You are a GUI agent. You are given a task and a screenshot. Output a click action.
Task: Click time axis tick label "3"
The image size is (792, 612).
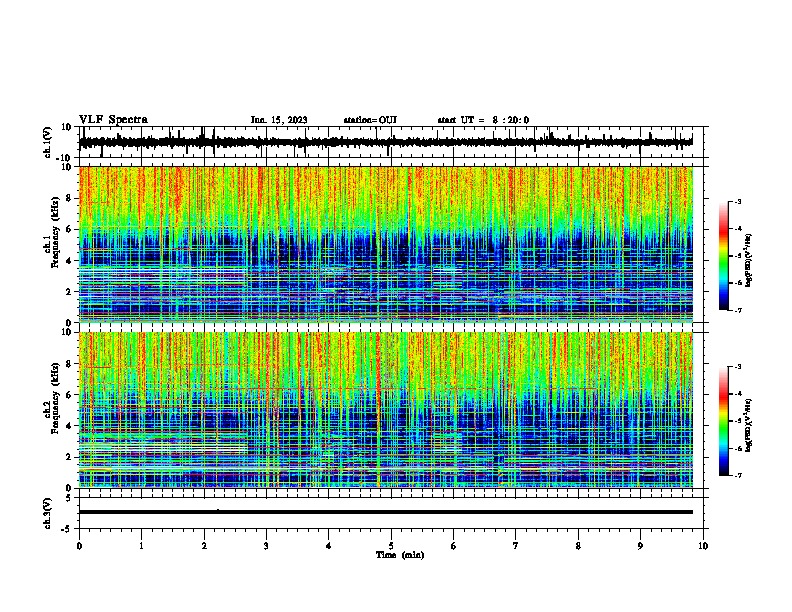point(266,546)
